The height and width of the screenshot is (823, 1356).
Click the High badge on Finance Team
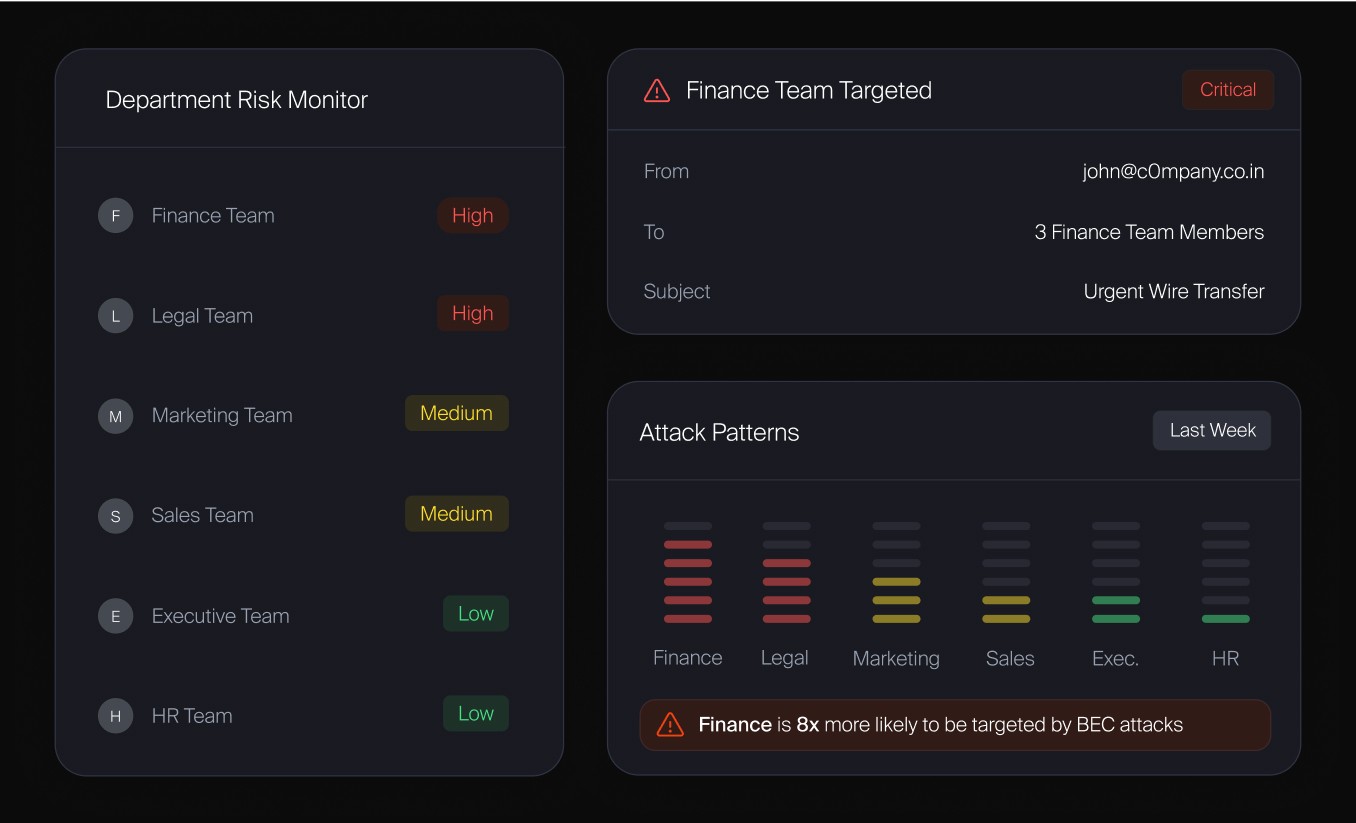pyautogui.click(x=472, y=215)
